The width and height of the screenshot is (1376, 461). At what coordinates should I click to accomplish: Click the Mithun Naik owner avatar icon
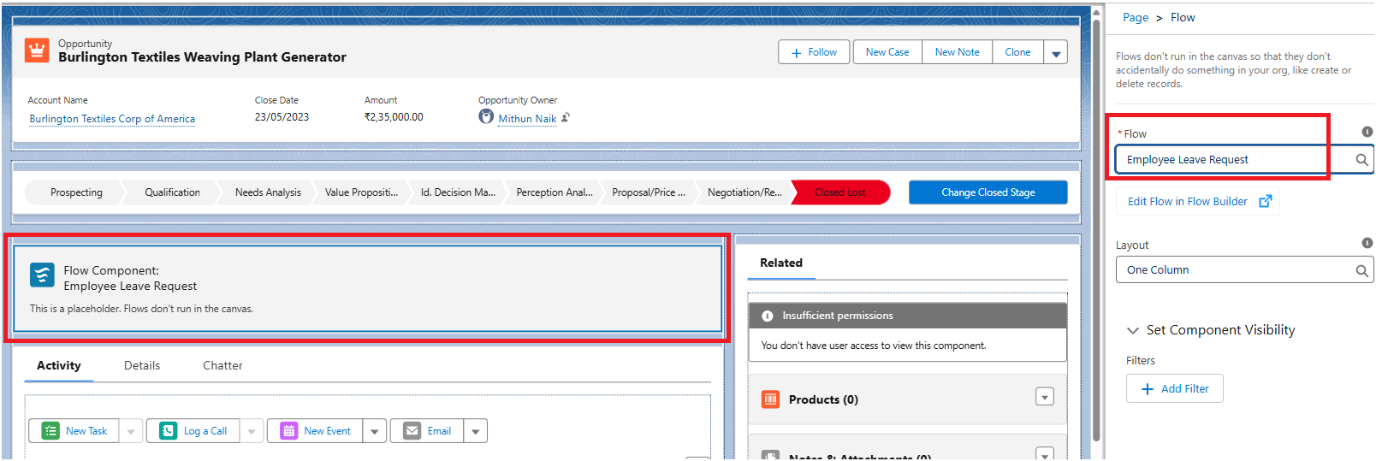click(x=486, y=117)
